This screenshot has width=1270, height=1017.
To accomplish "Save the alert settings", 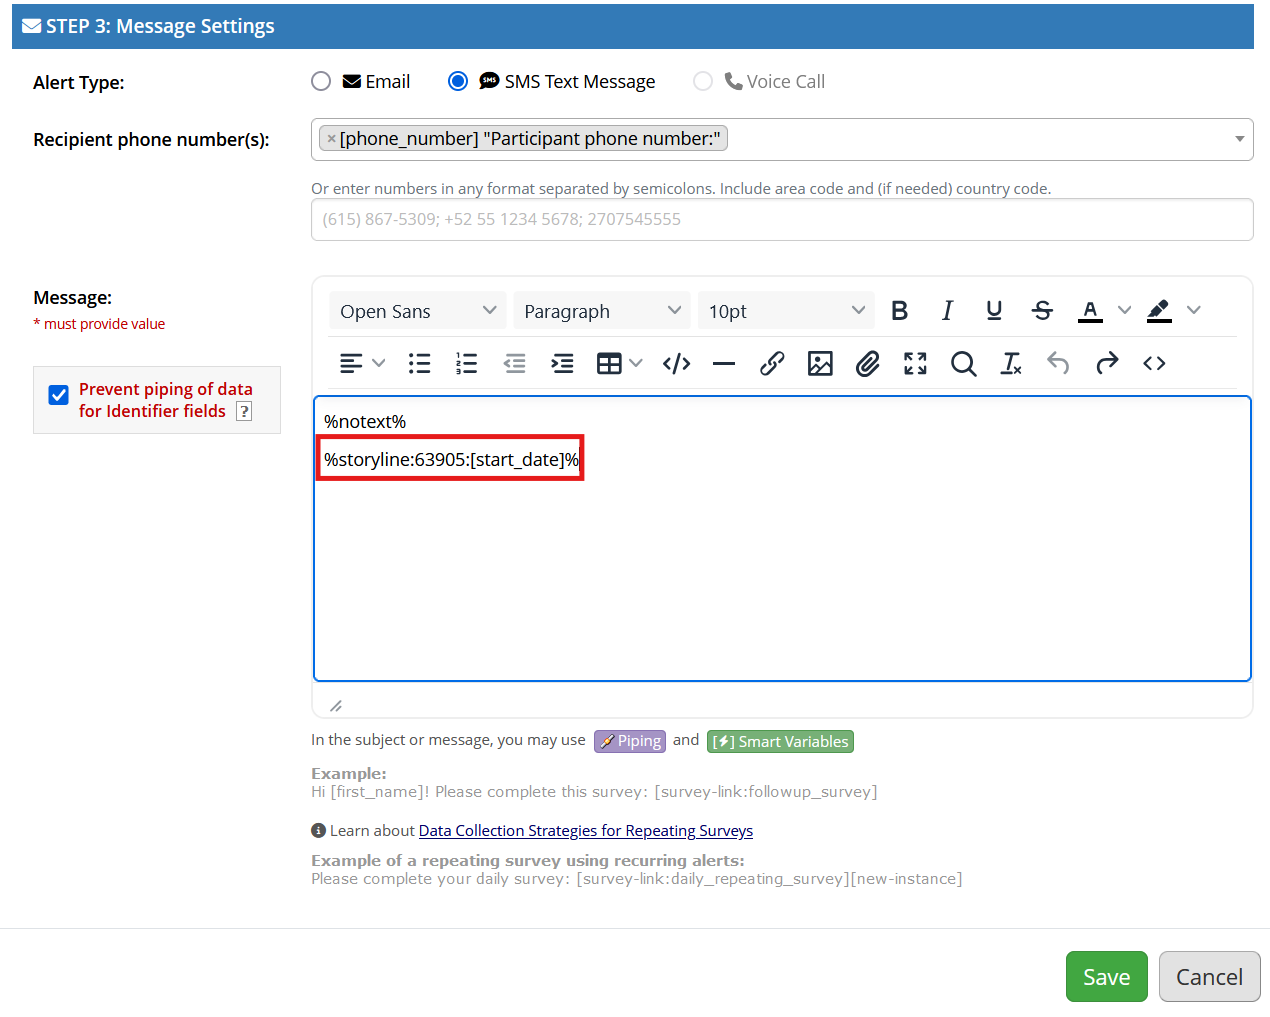I will tap(1106, 976).
